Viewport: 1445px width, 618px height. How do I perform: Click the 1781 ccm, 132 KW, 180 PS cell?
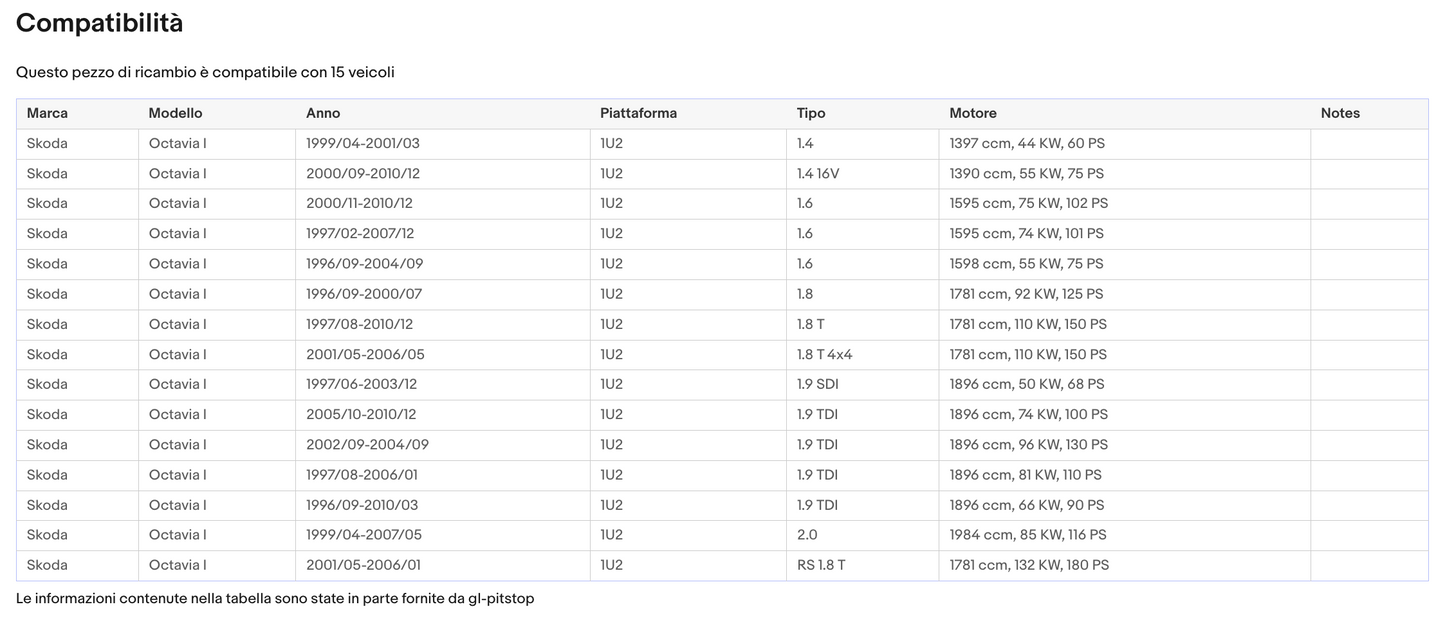tap(1029, 565)
